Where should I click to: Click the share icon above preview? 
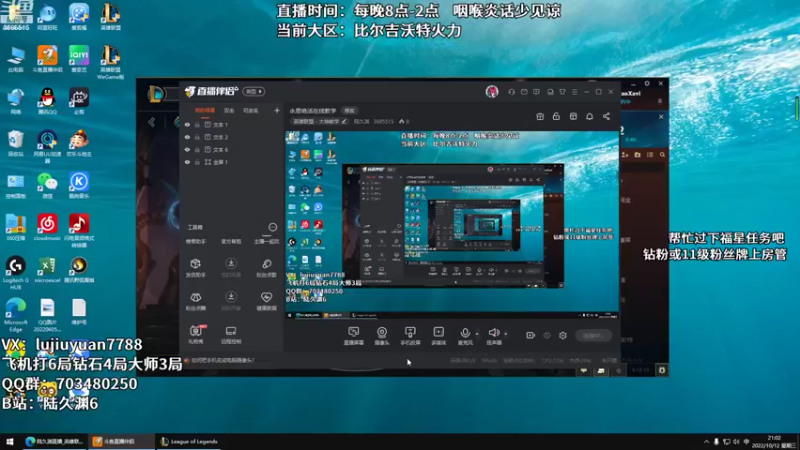pos(606,116)
